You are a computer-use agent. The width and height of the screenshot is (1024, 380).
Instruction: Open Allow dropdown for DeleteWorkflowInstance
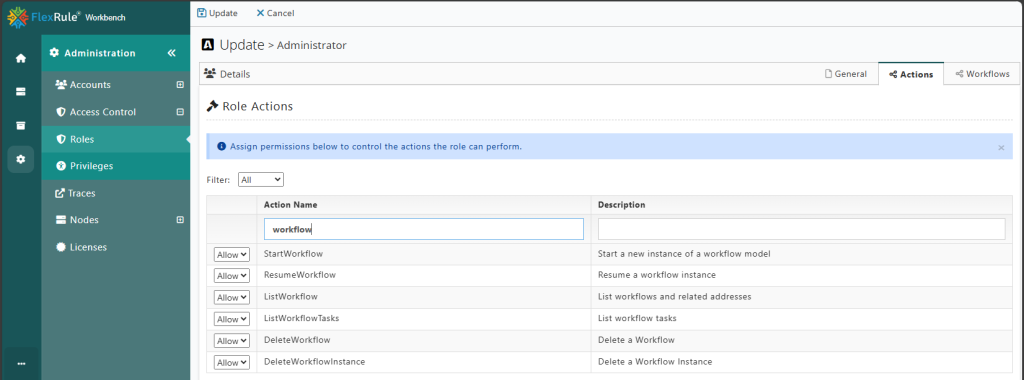coord(232,362)
